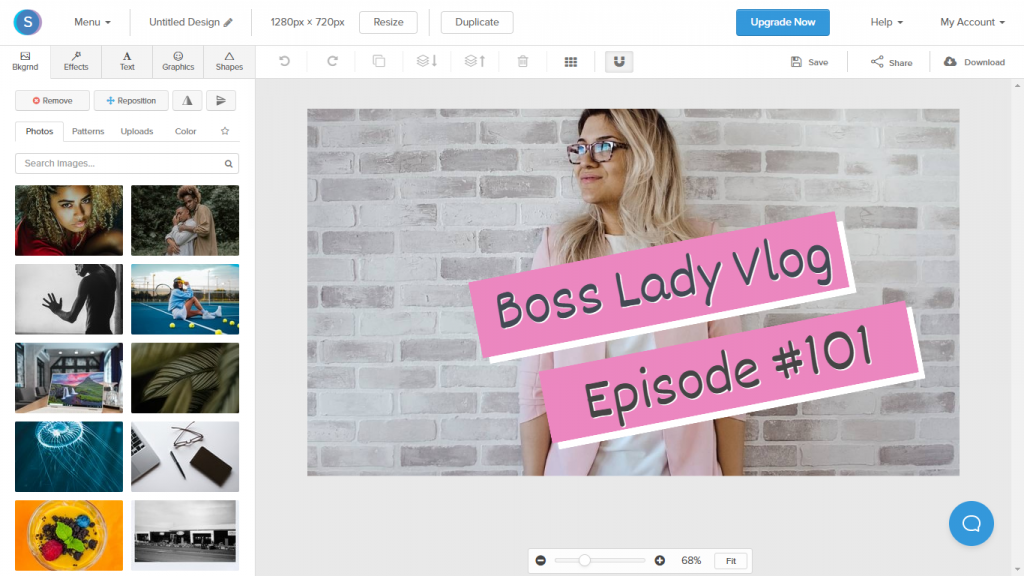Screen dimensions: 1024x576
Task: Show favorite images via the star
Action: [x=226, y=131]
